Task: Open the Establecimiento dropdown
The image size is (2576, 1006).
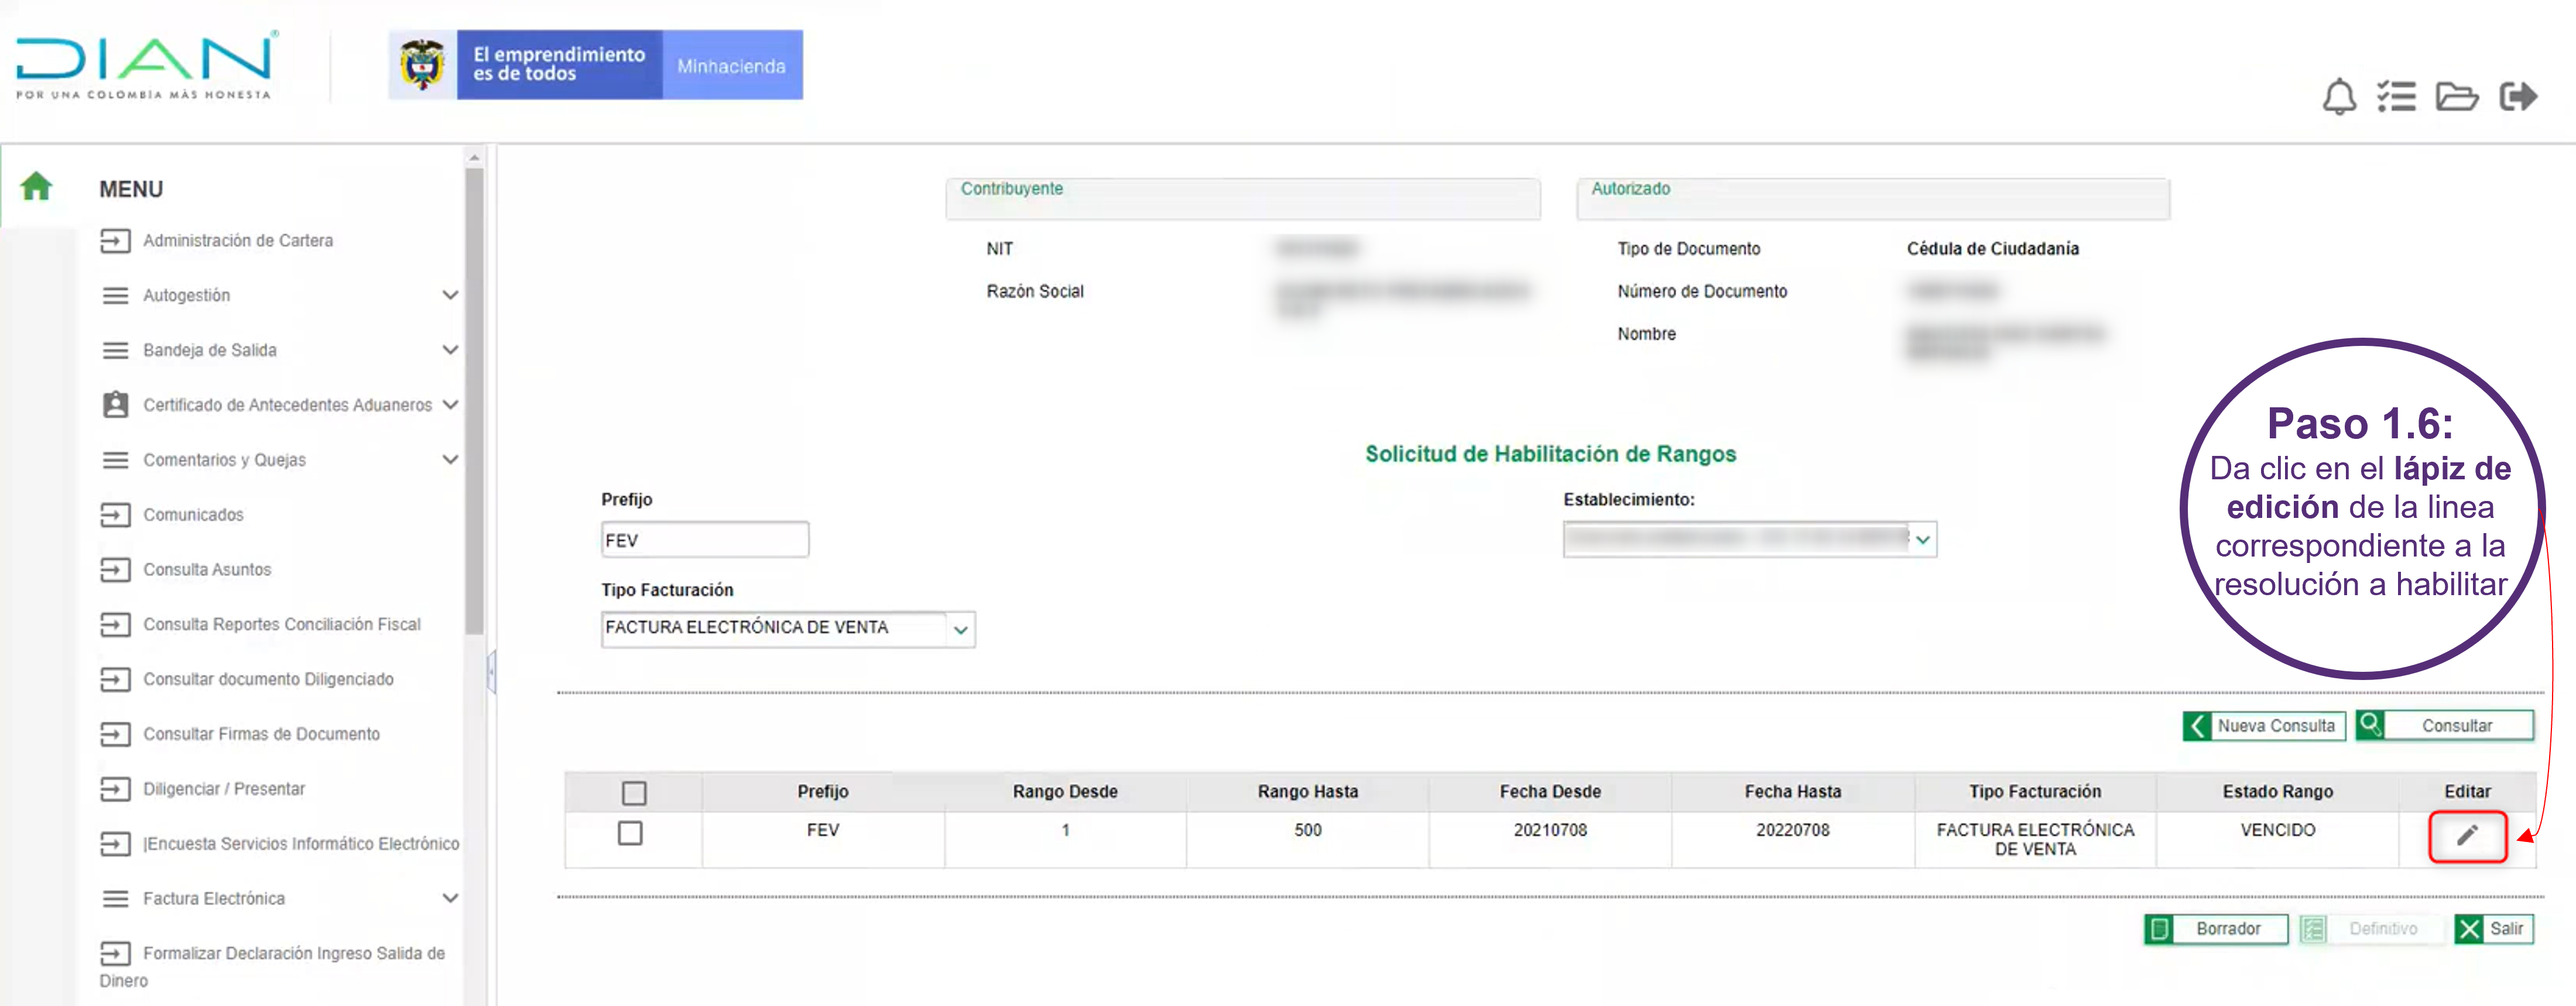Action: pos(1922,540)
